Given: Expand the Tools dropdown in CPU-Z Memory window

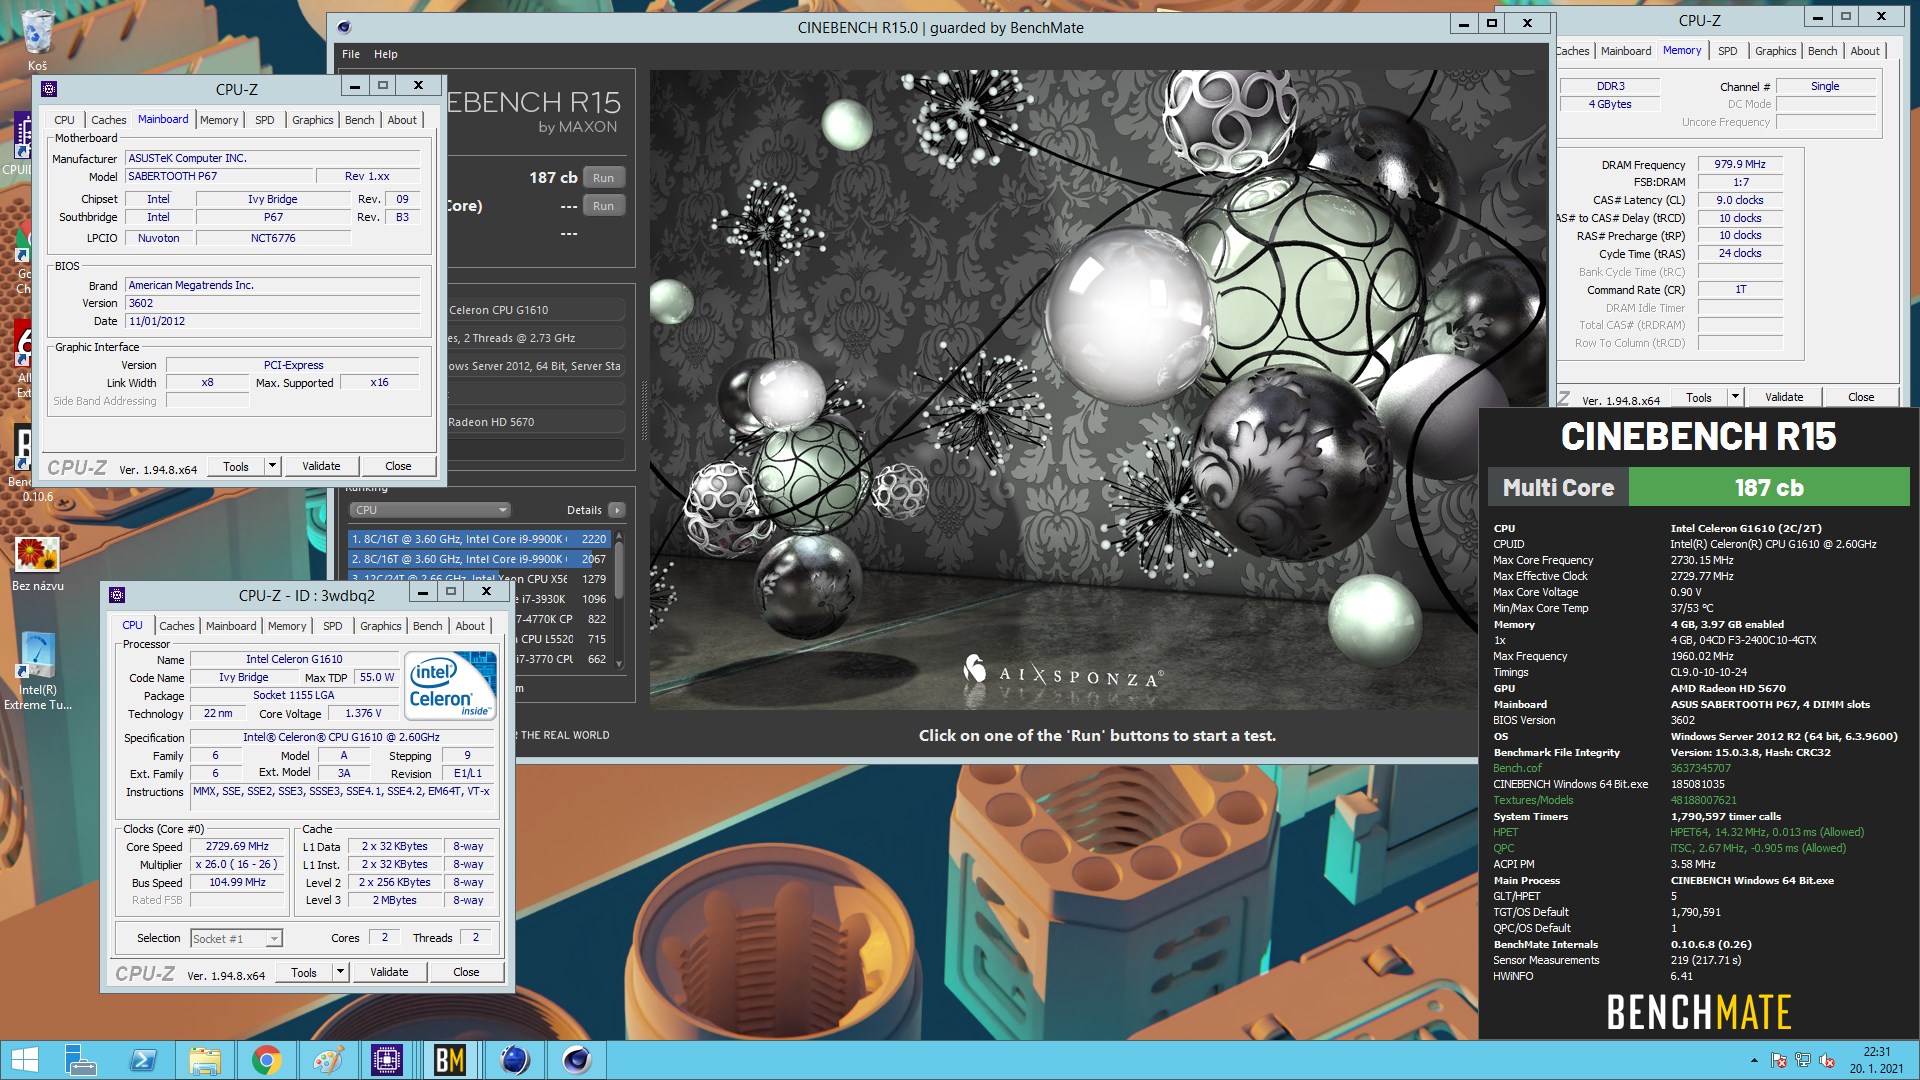Looking at the screenshot, I should (x=1735, y=397).
